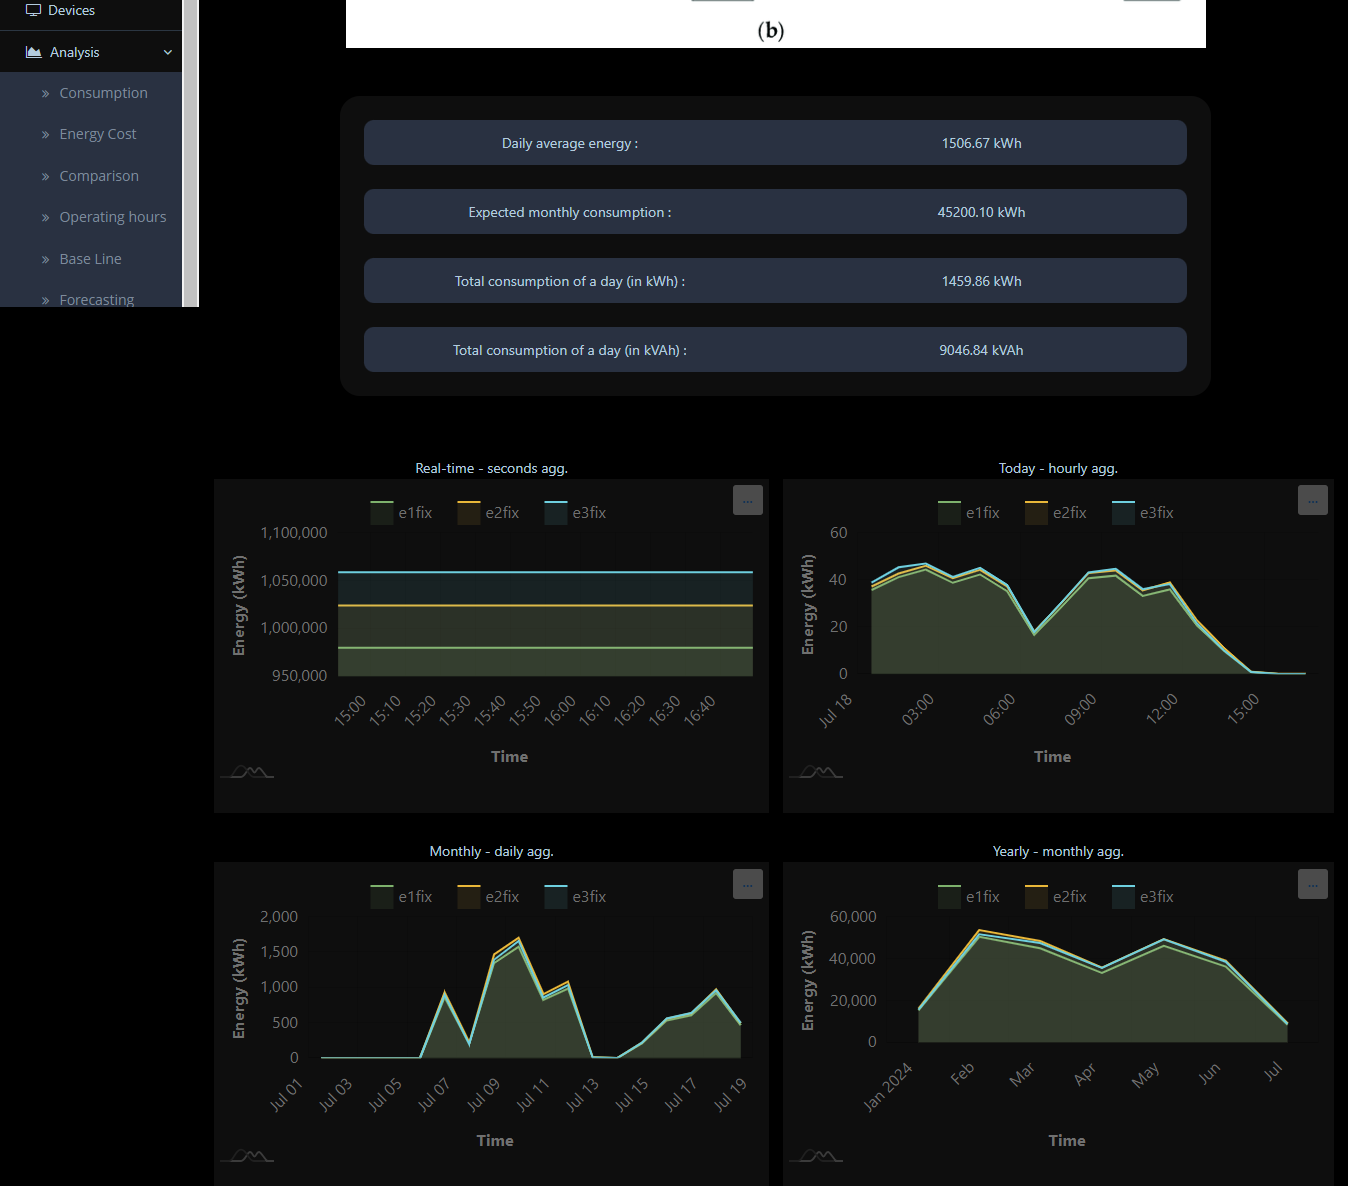Click amCharts logo in Real-time chart

(x=247, y=771)
